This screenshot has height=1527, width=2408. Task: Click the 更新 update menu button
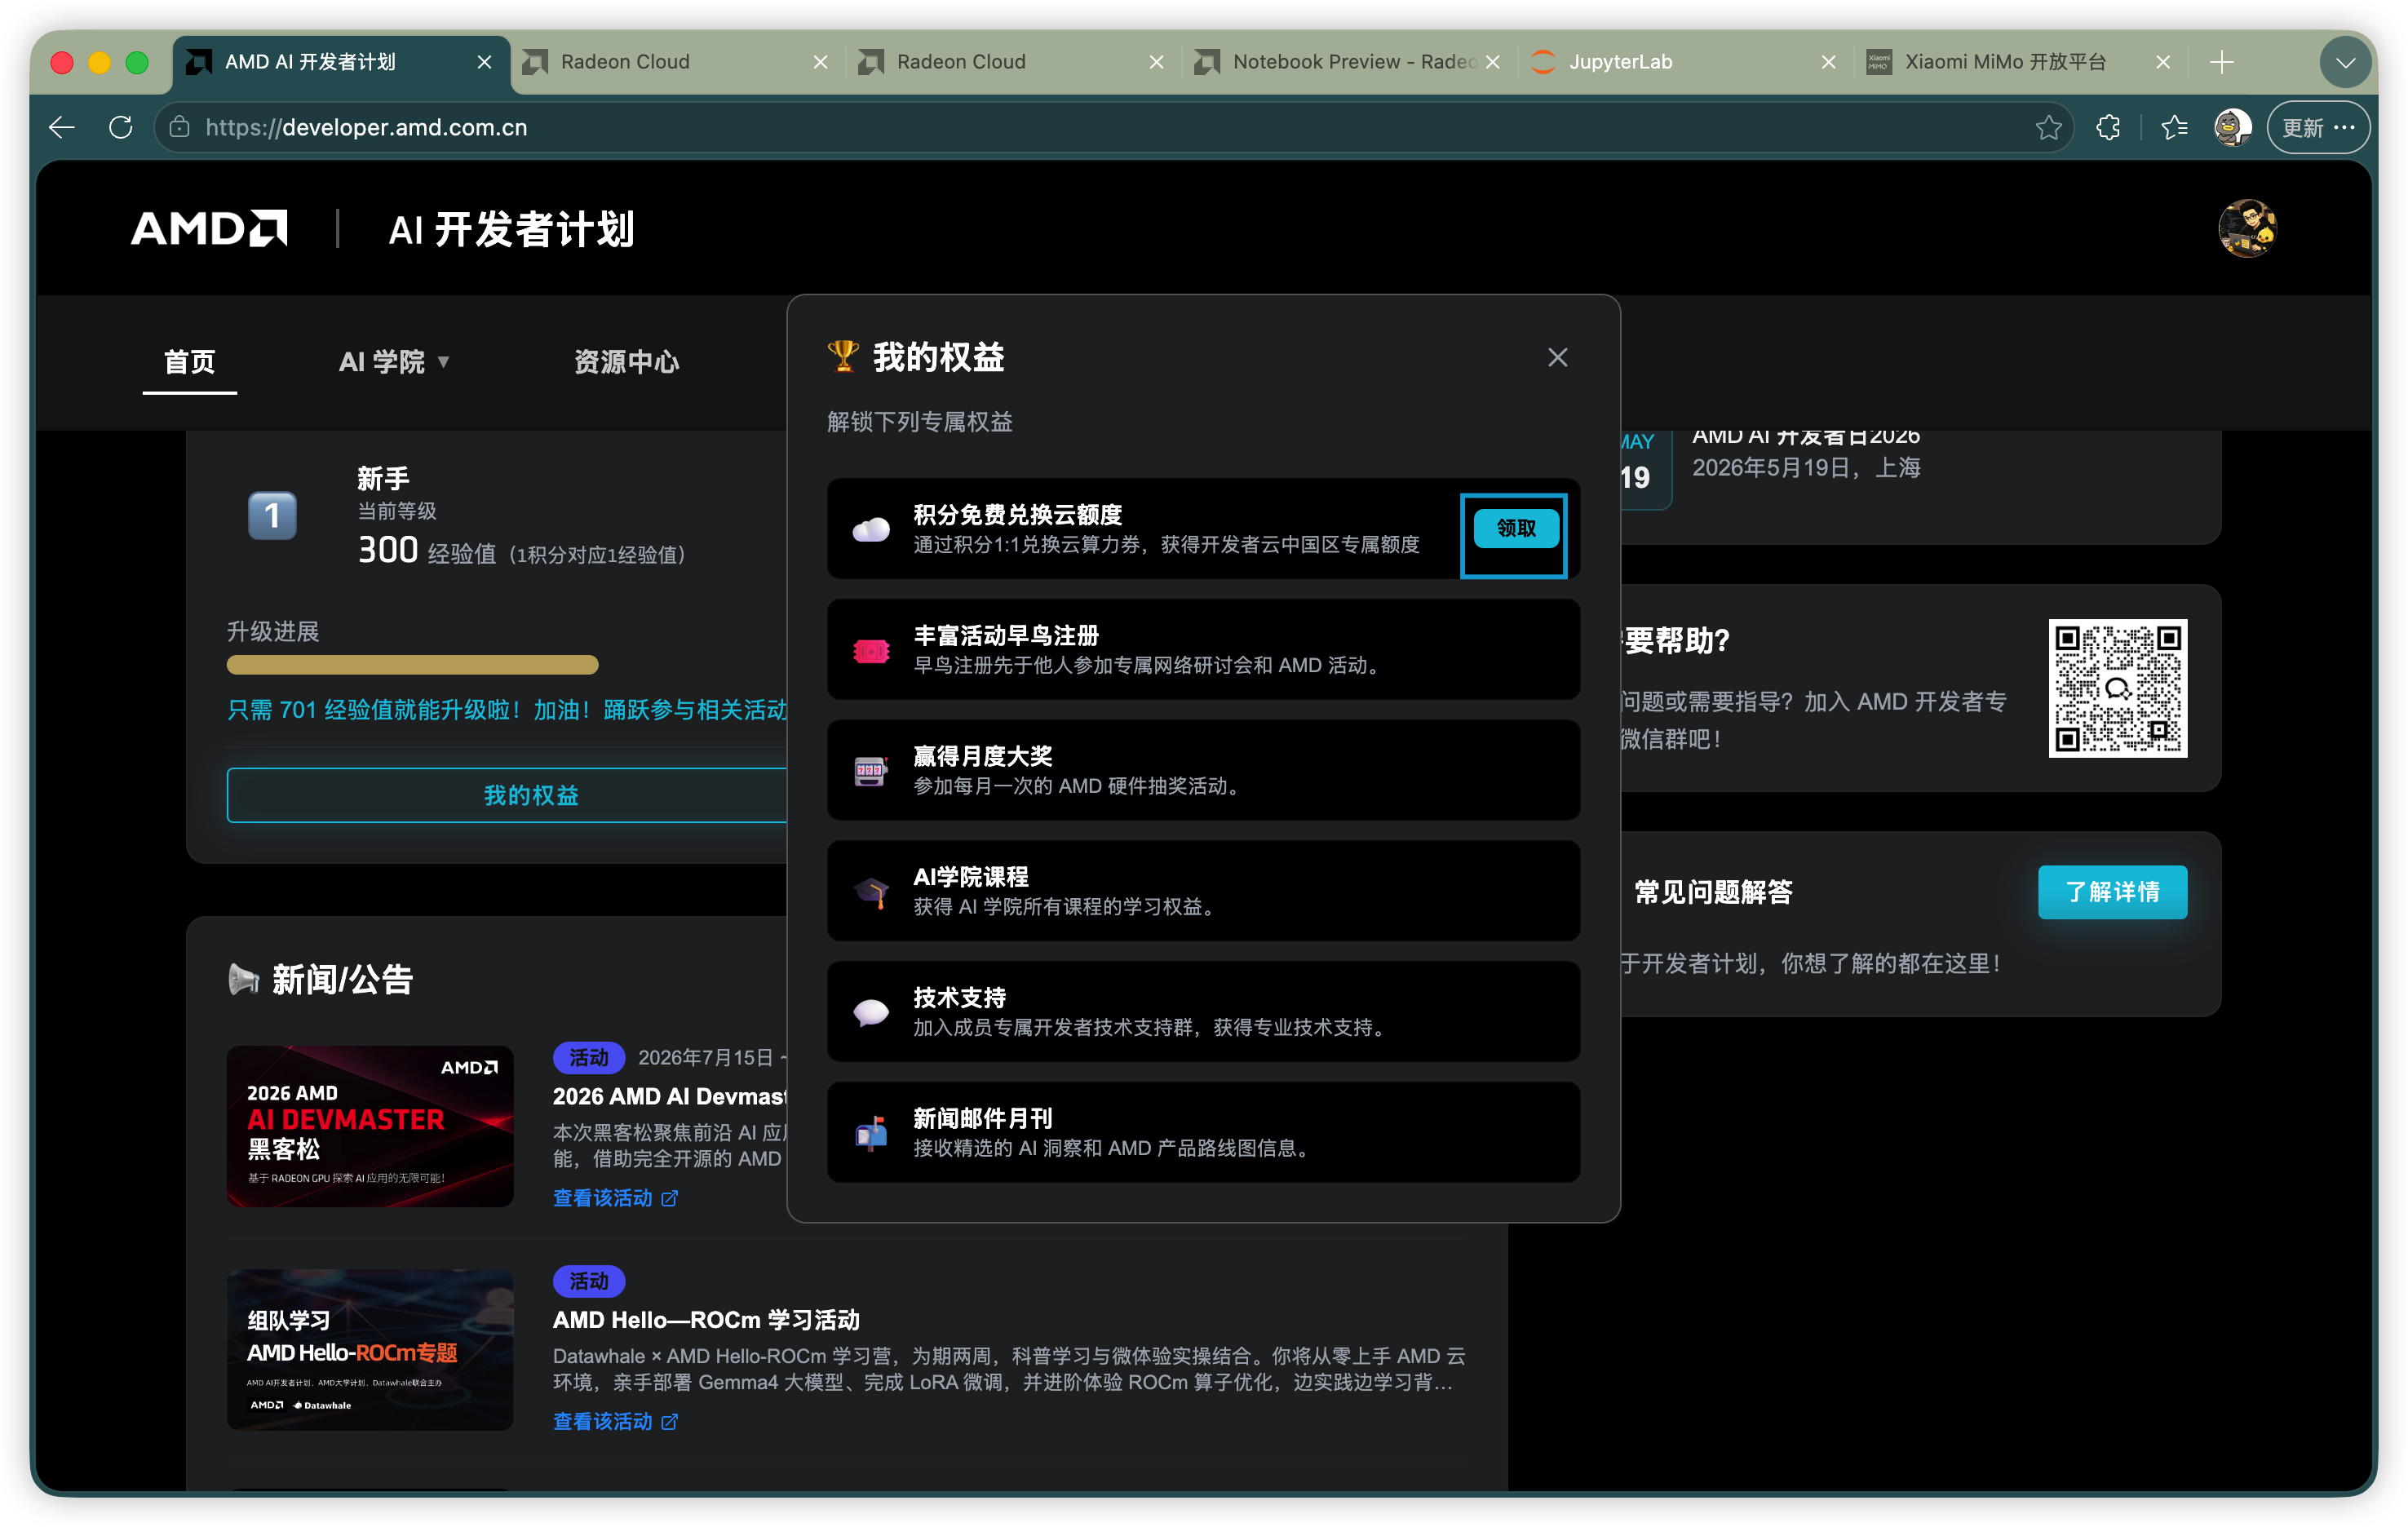[x=2318, y=127]
